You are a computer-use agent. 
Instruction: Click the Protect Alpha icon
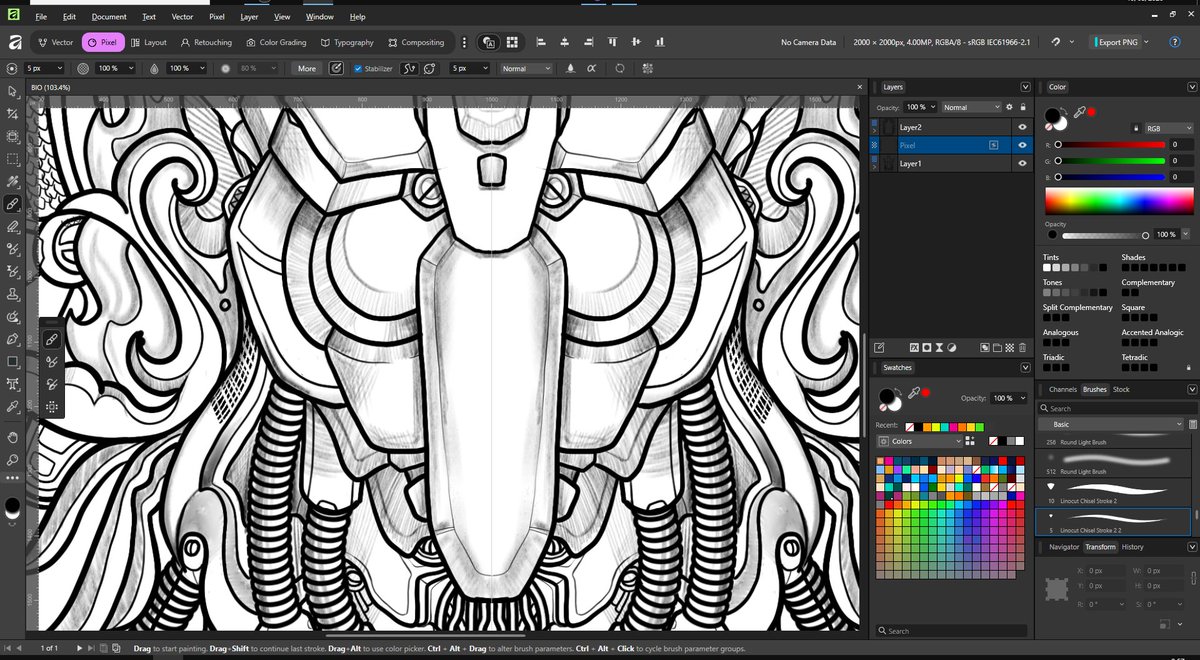592,68
